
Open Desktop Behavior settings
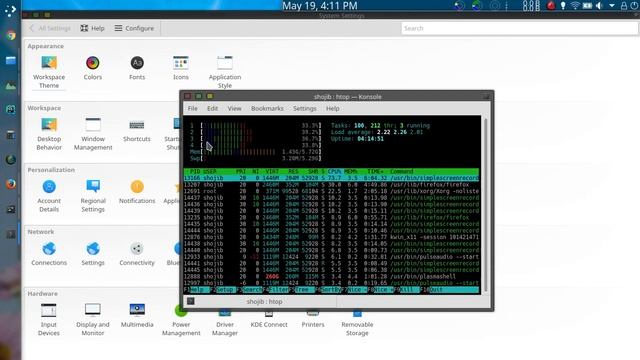49,134
